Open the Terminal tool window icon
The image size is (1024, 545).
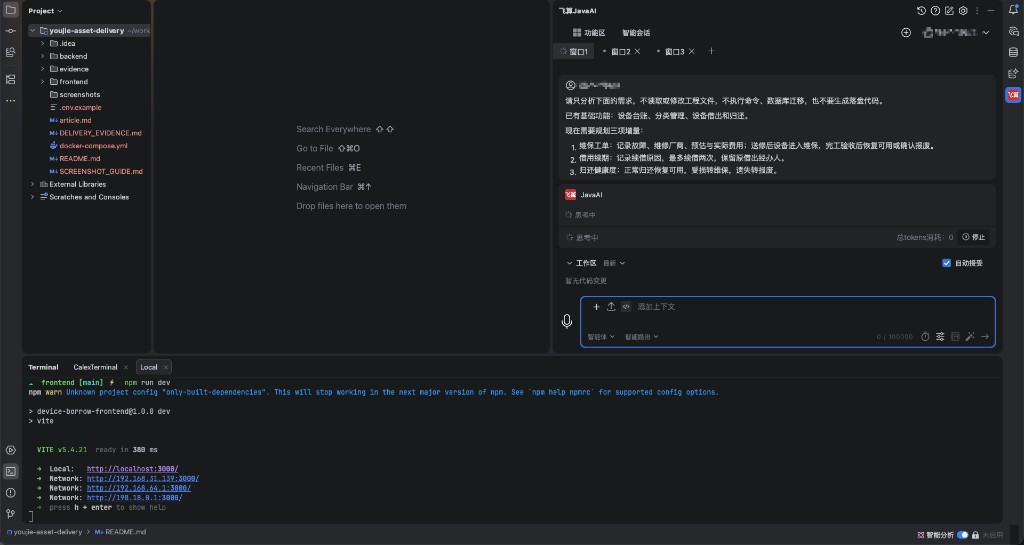point(10,471)
